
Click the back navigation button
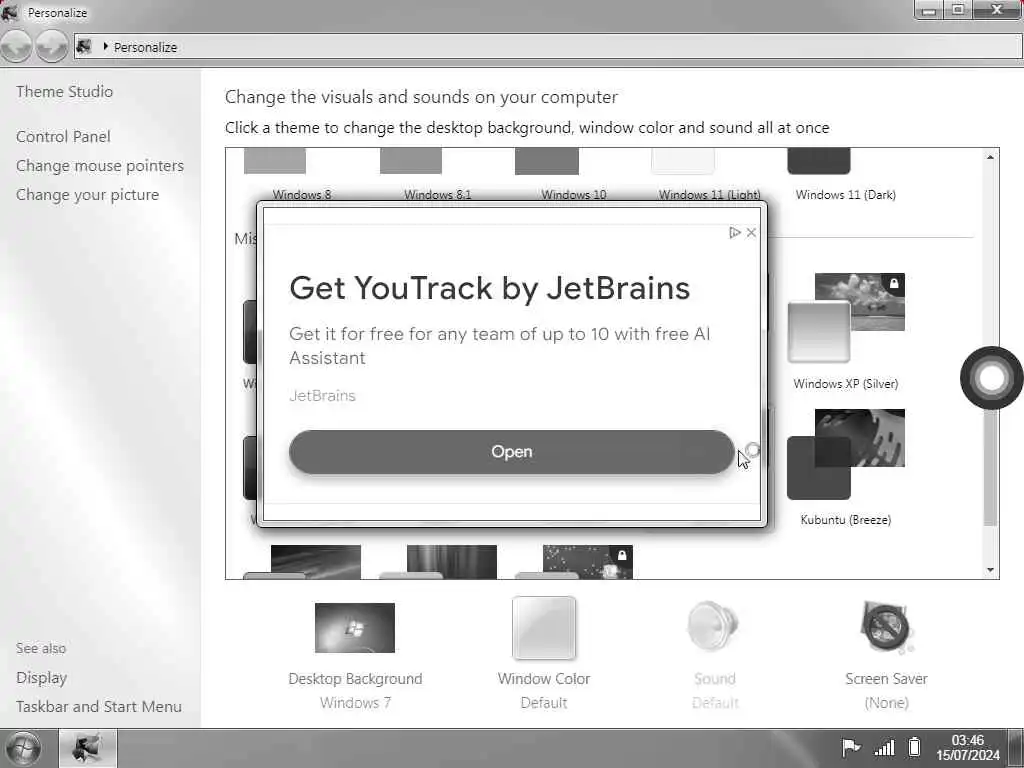(x=16, y=47)
